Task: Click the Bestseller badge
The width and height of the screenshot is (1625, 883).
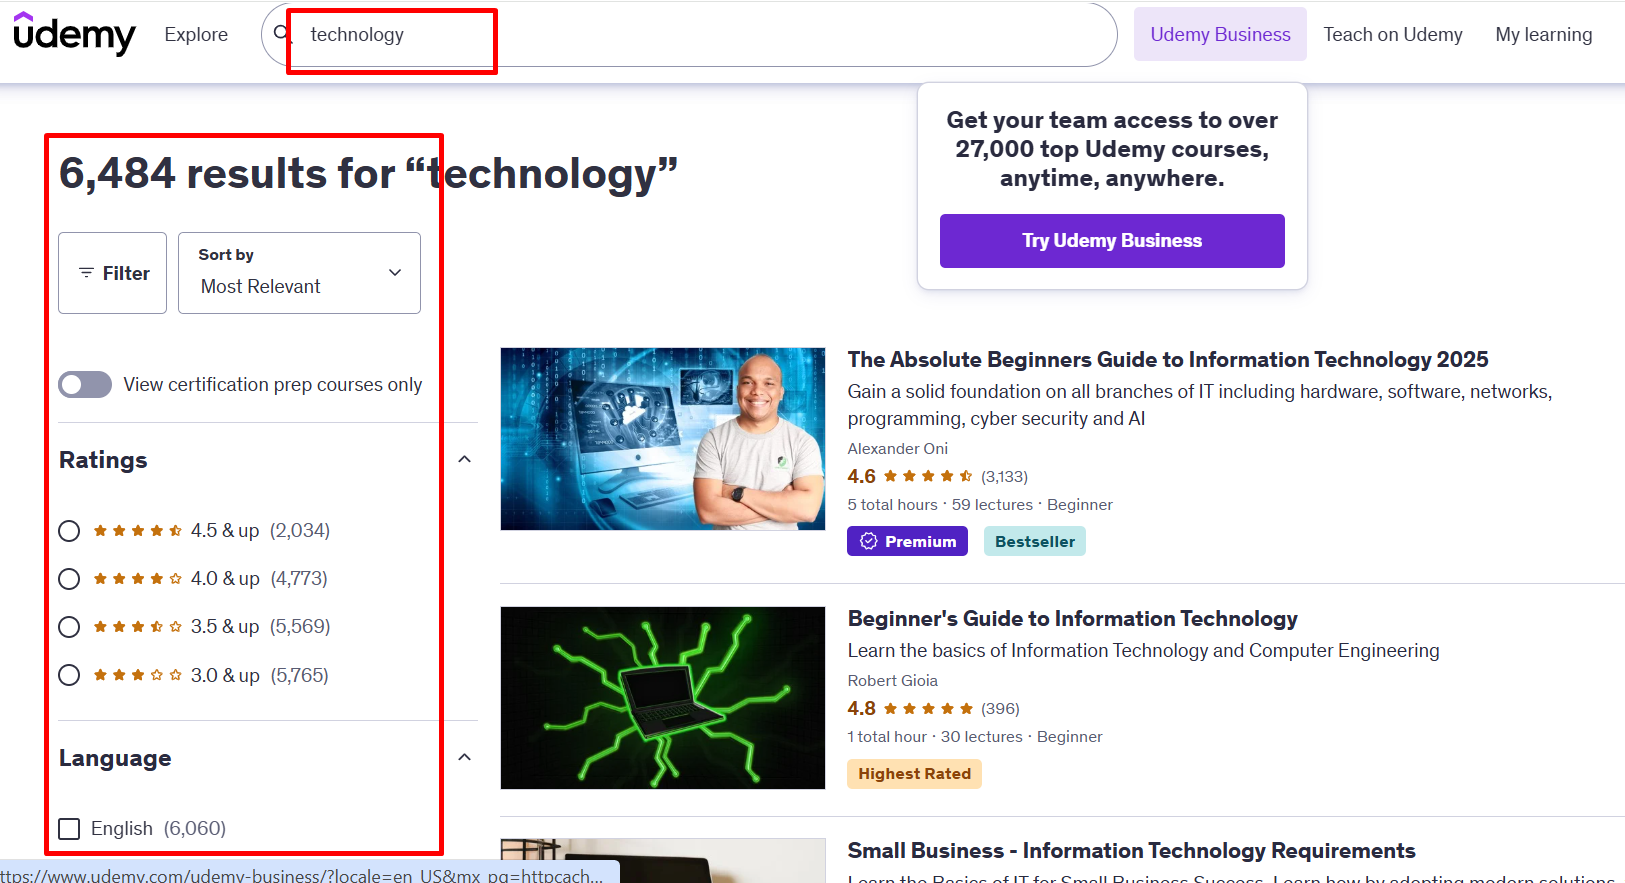Action: coord(1035,541)
